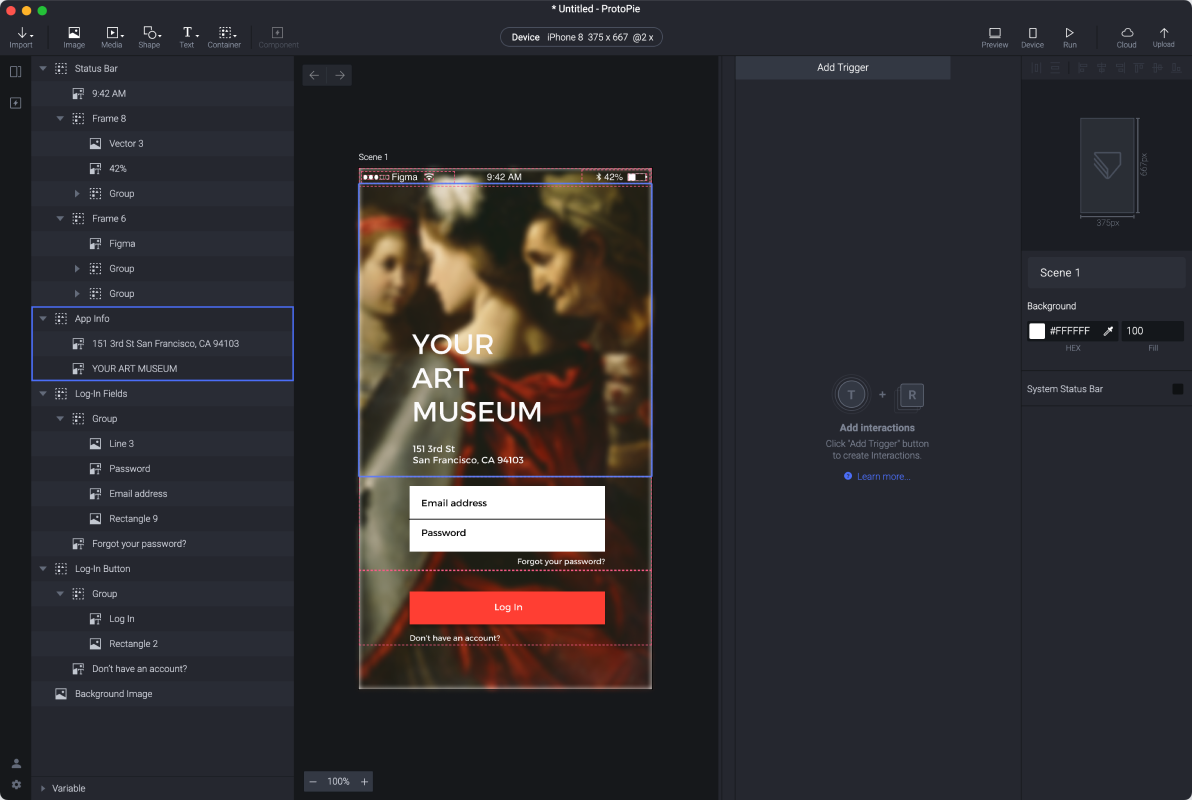Image resolution: width=1192 pixels, height=800 pixels.
Task: Open the user account icon
Action: point(16,763)
